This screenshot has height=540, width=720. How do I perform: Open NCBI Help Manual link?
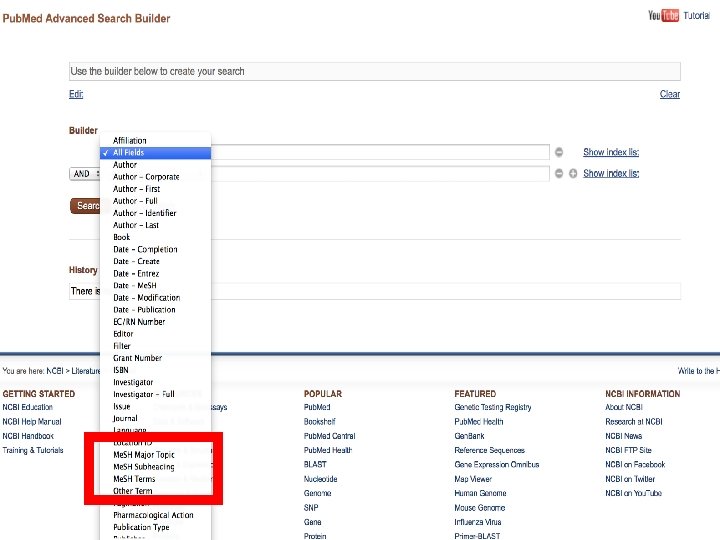(32, 422)
